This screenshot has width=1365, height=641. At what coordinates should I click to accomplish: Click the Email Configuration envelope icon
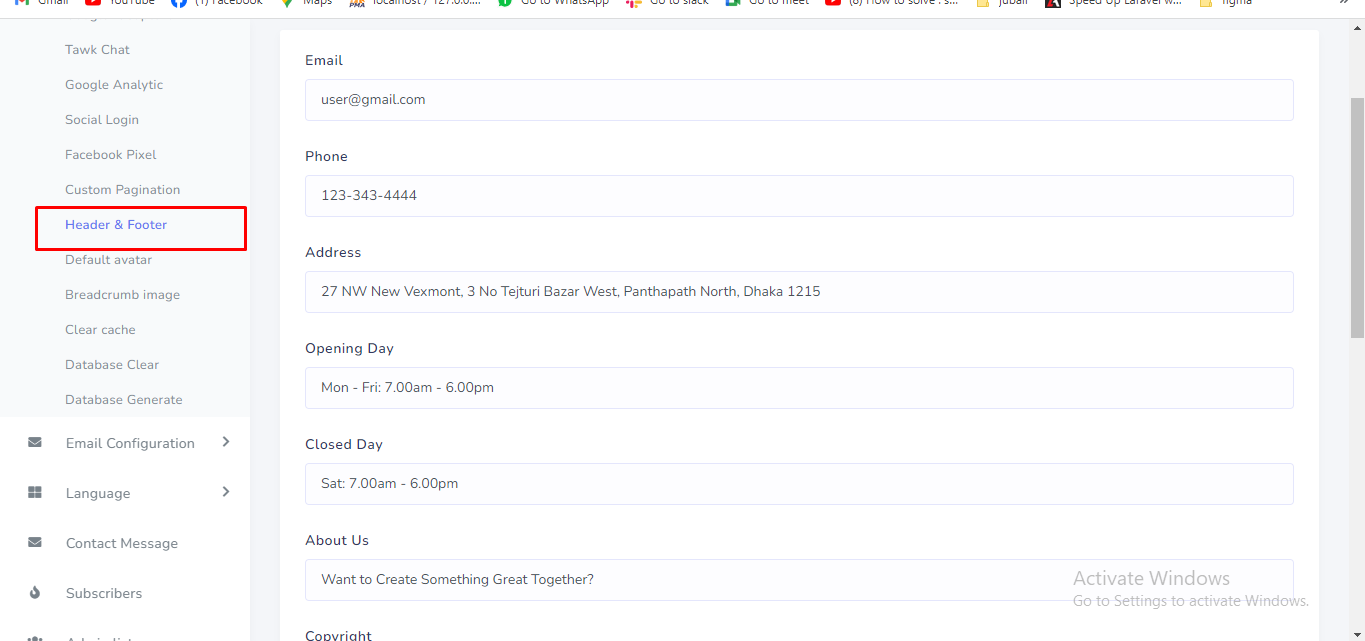coord(35,443)
